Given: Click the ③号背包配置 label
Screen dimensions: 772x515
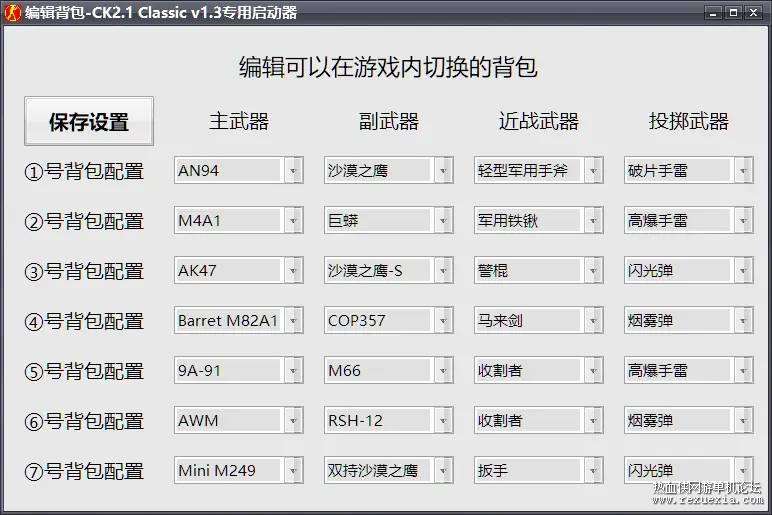Looking at the screenshot, I should tap(84, 271).
